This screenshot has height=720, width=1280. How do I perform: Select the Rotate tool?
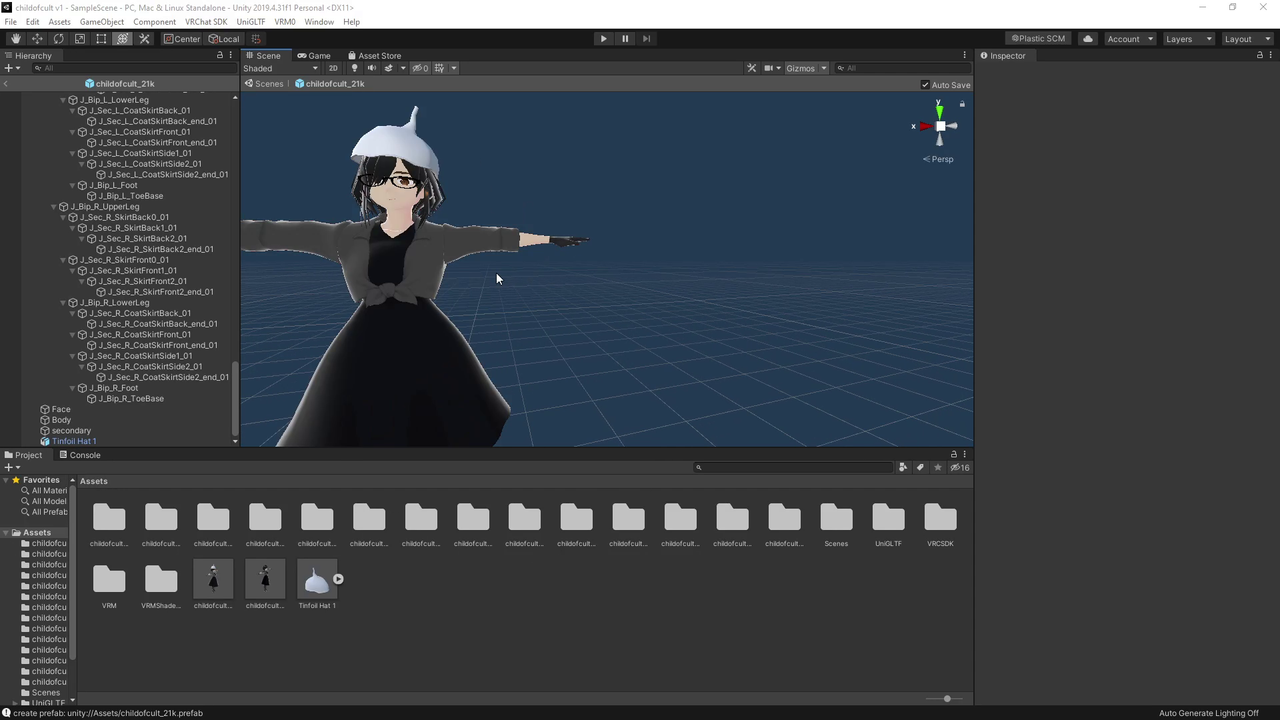59,39
